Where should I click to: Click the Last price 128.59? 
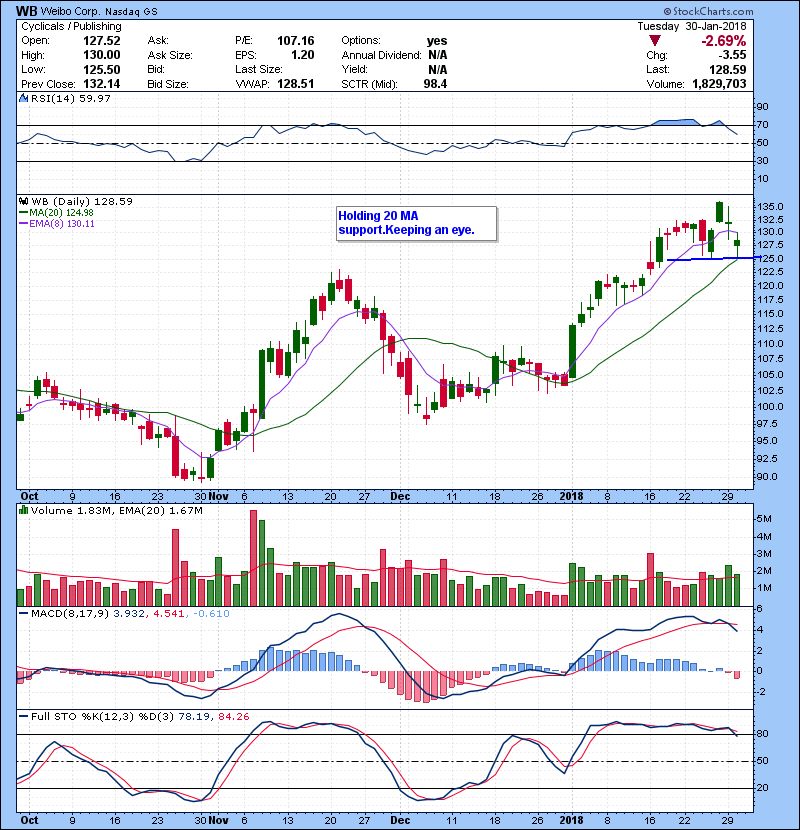(x=727, y=69)
